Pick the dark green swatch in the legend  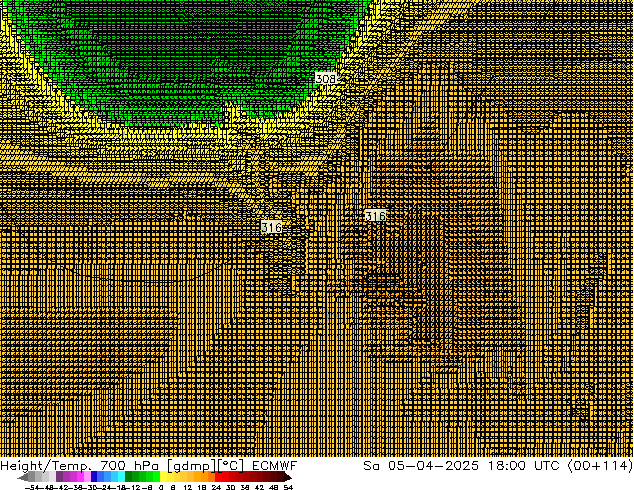tap(129, 477)
